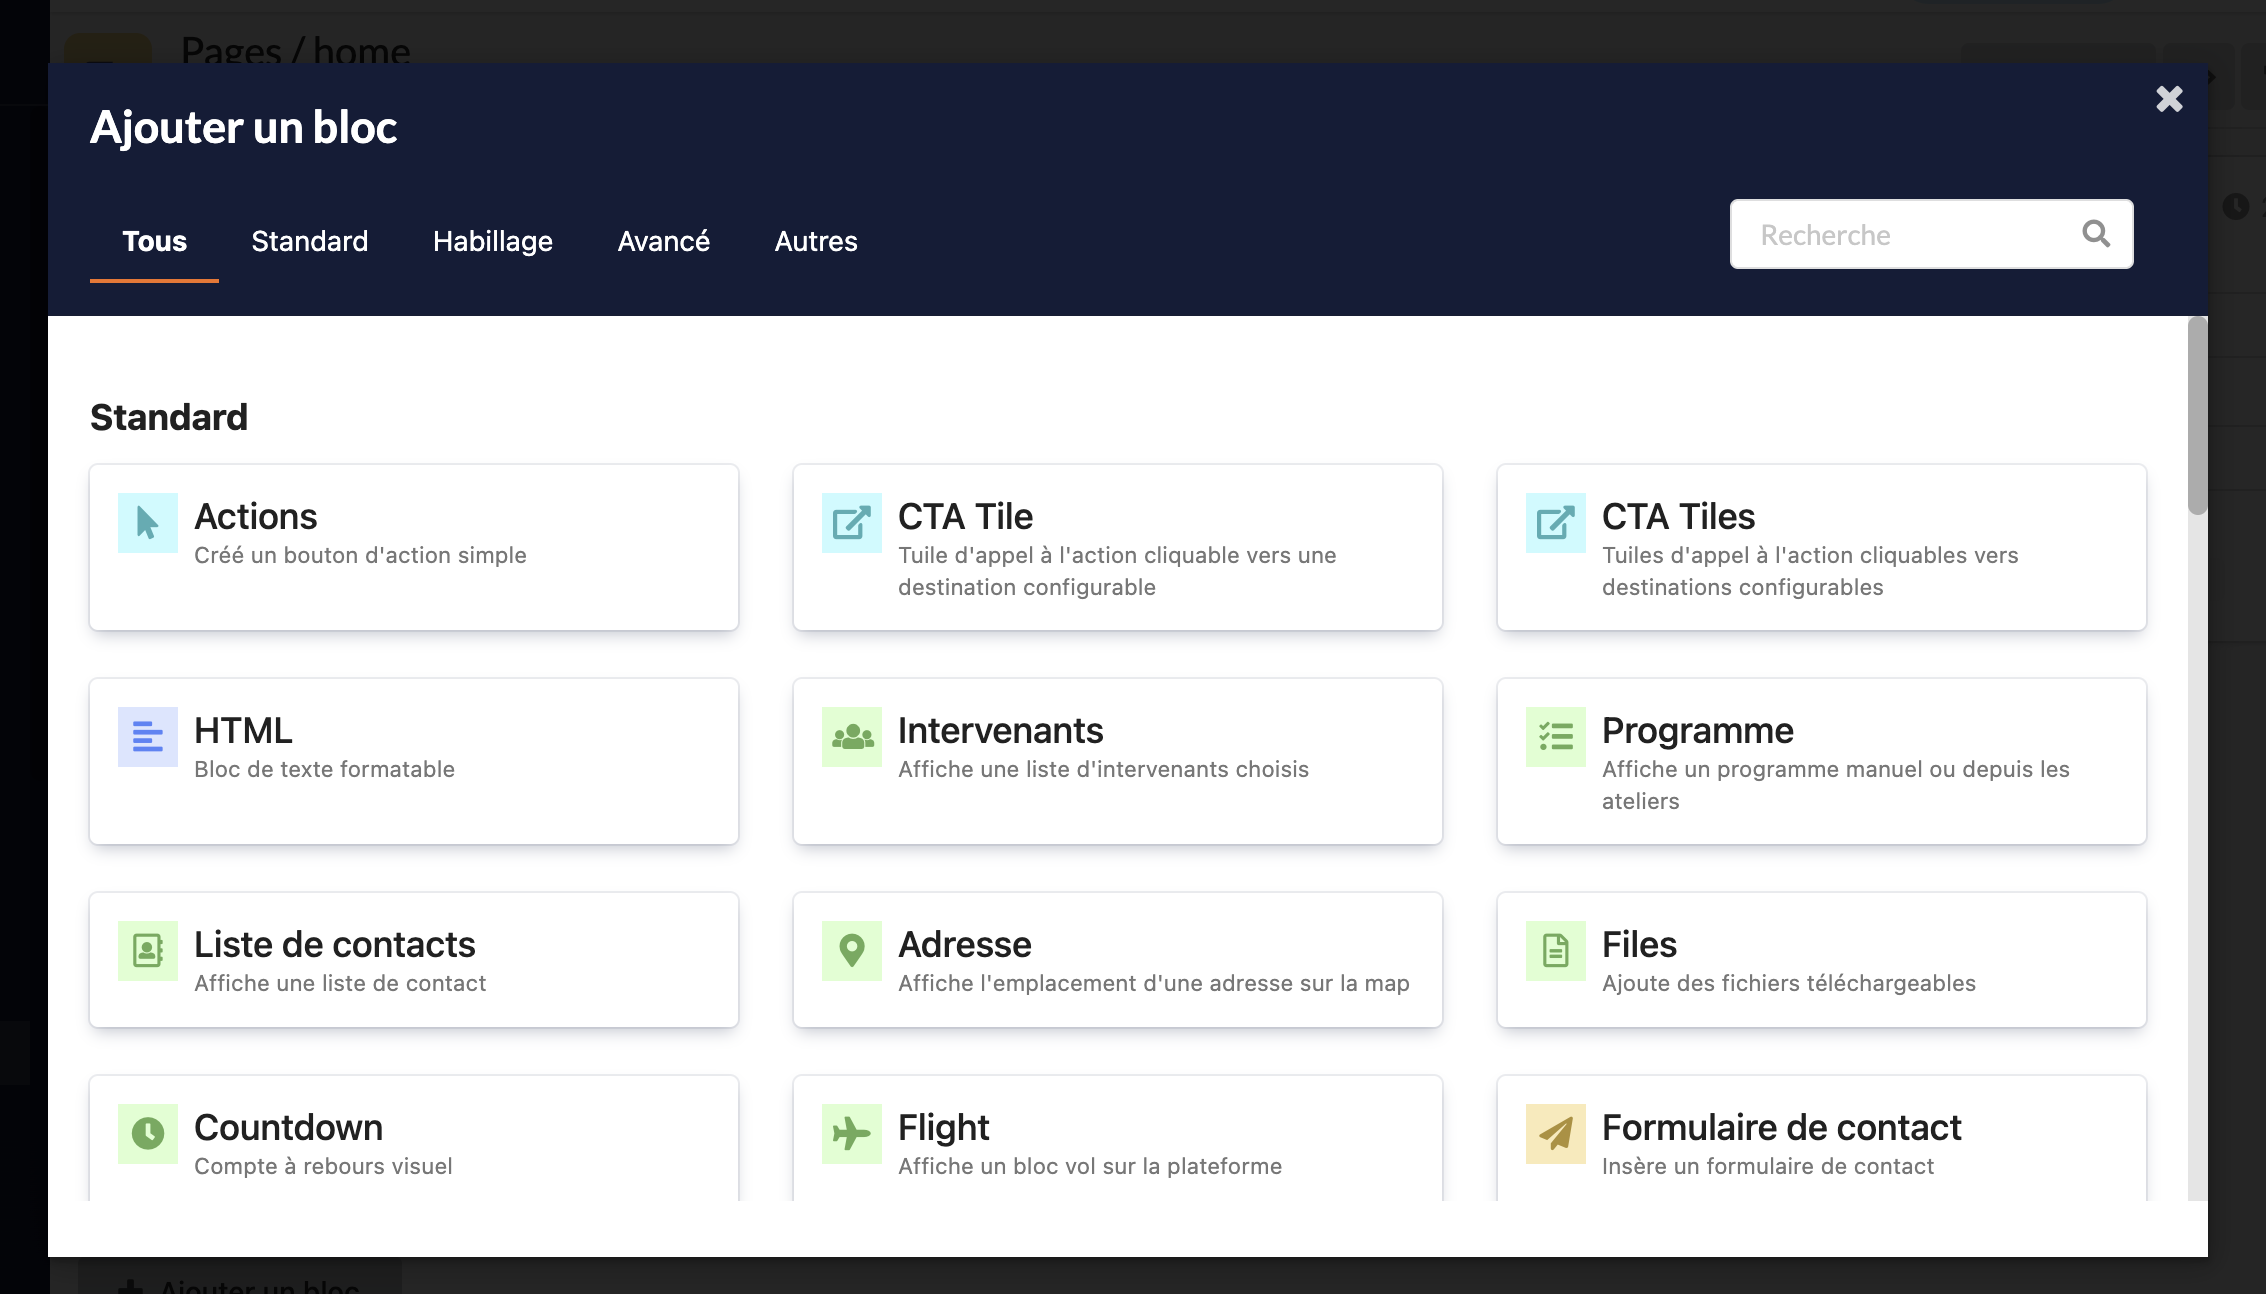
Task: Click the CTA Tile external-link icon
Action: click(x=852, y=523)
